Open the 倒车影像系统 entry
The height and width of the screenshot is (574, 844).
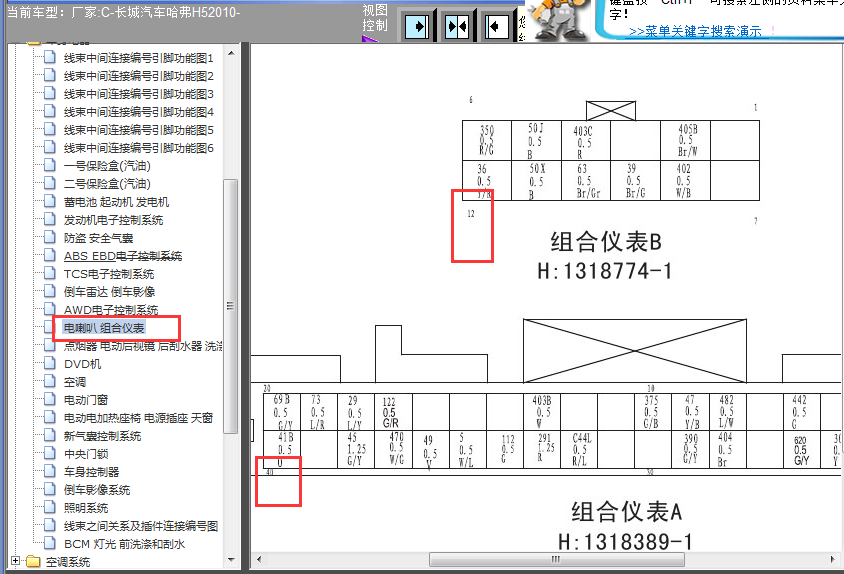pos(97,490)
